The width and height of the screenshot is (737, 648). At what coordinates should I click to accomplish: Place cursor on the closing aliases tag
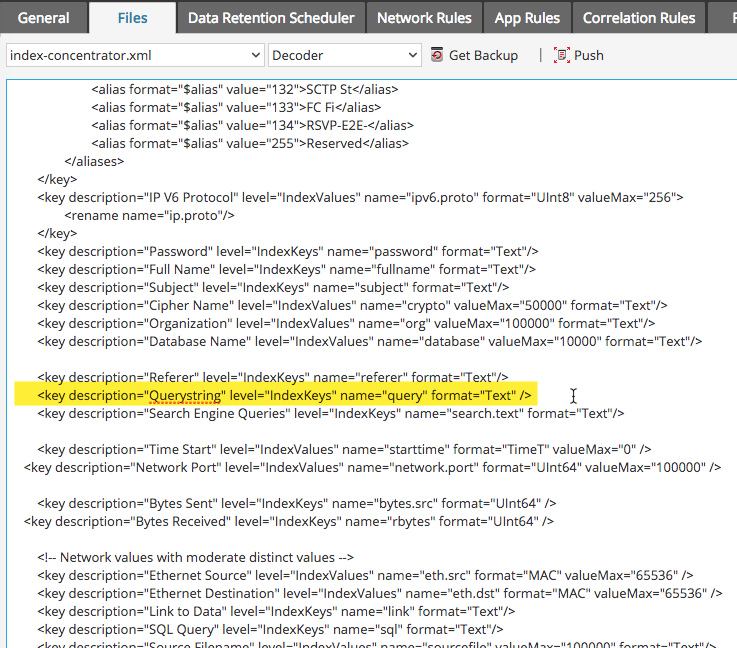point(94,161)
